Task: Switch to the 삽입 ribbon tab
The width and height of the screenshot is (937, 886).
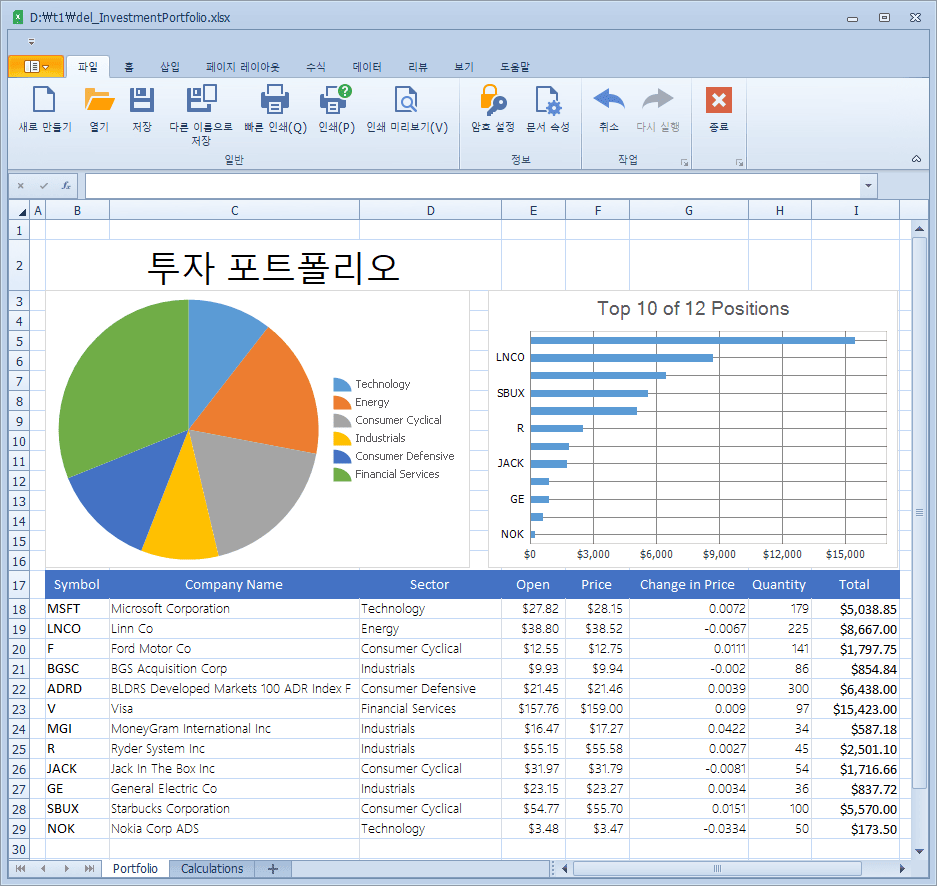Action: click(170, 67)
